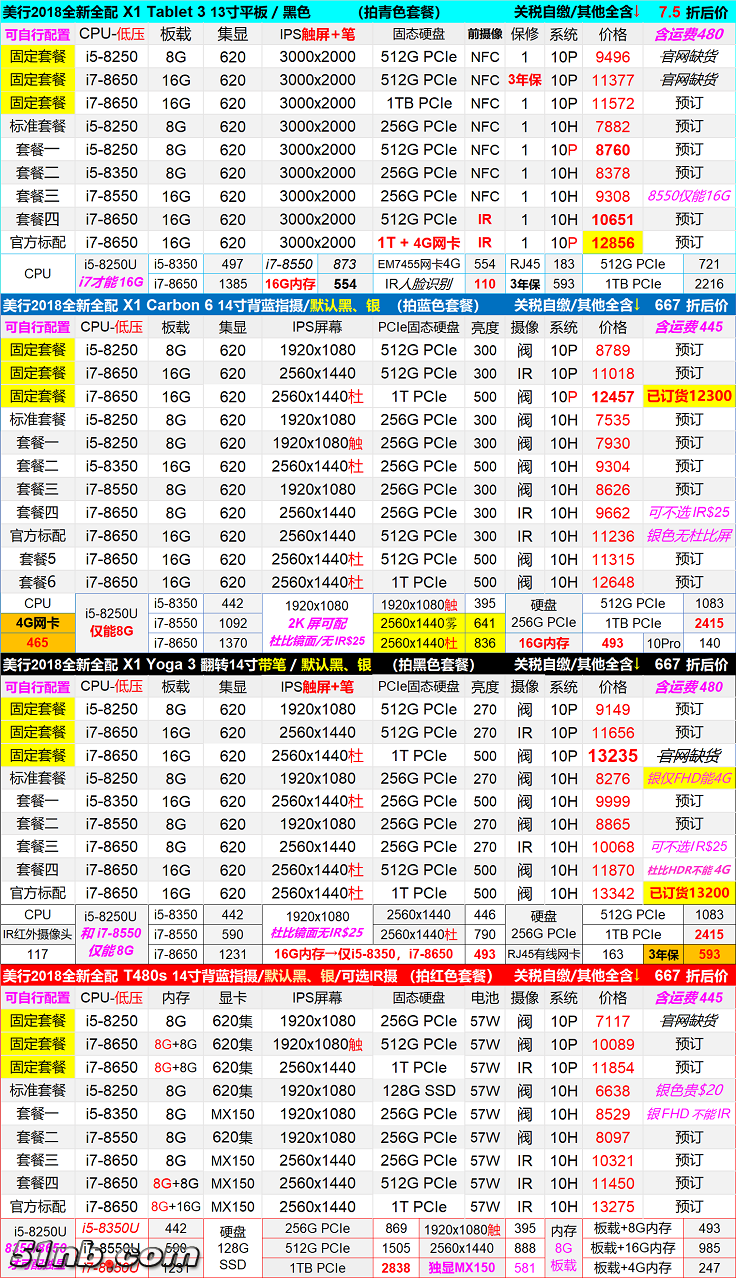
Task: Select the price cell 7882
Action: pyautogui.click(x=613, y=127)
